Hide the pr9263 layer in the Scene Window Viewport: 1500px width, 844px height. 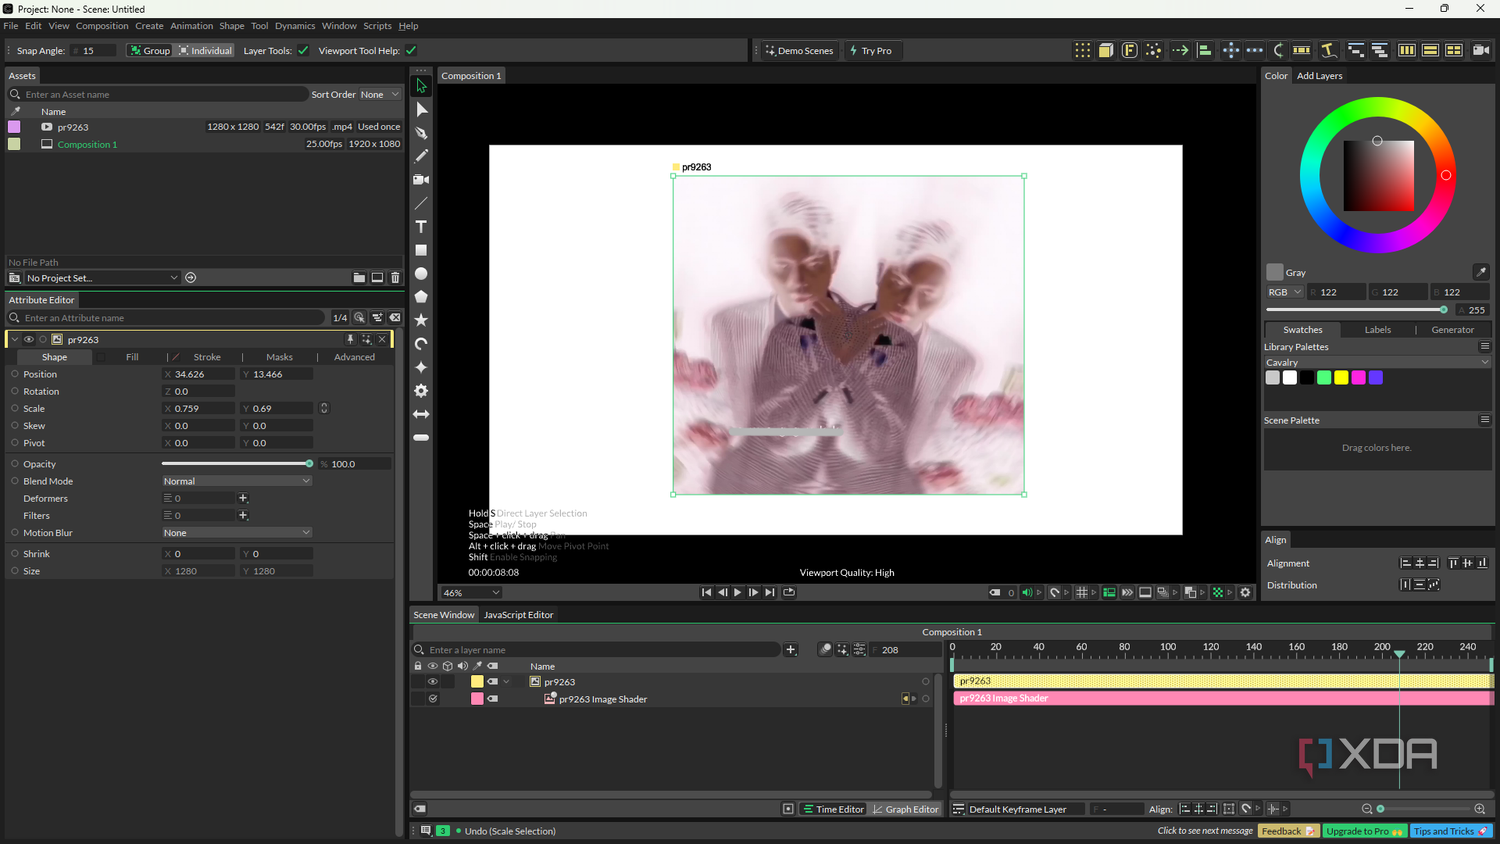pos(433,682)
